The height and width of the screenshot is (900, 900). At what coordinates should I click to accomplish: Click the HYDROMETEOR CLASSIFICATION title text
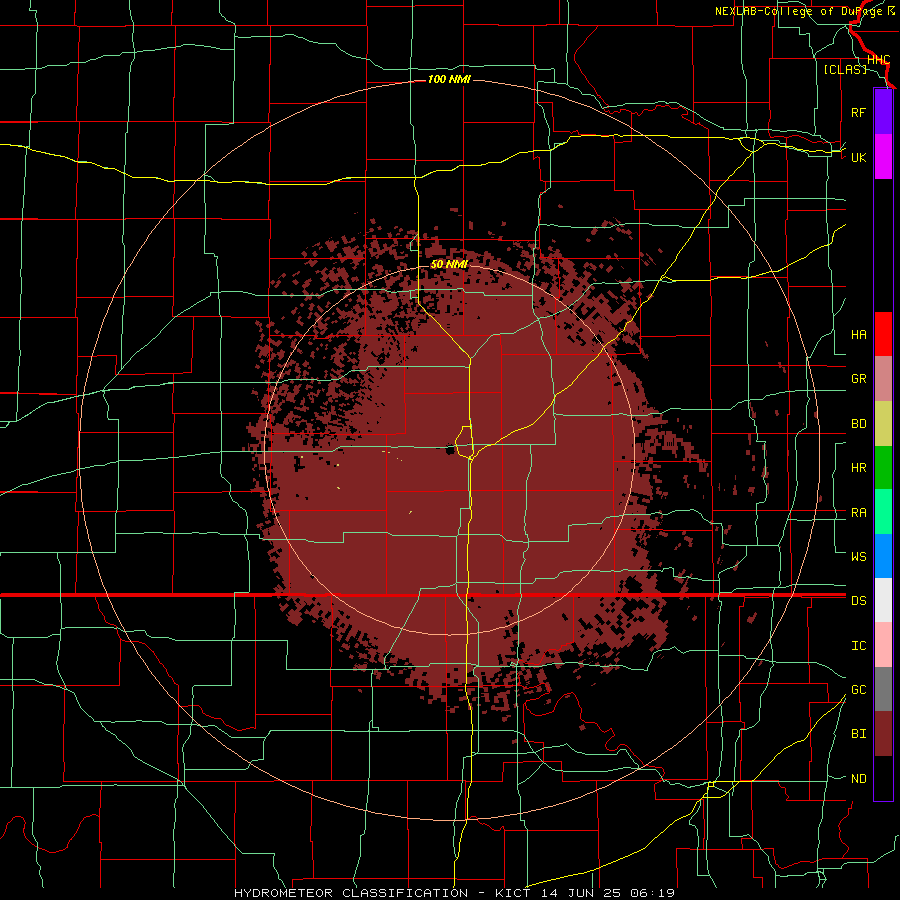(x=351, y=893)
